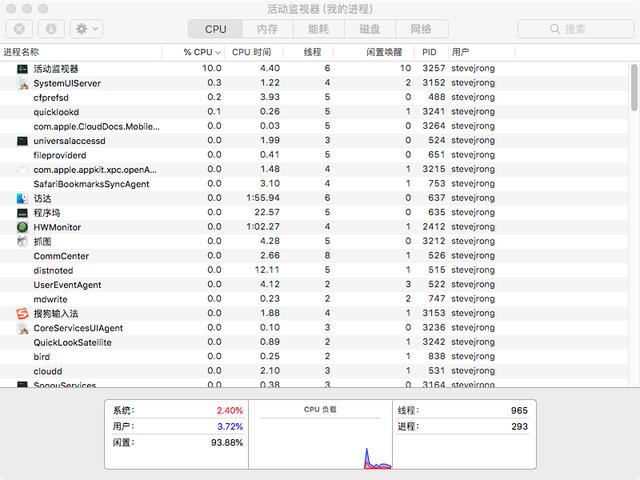Click the CPU 负载 graph

tap(320, 435)
